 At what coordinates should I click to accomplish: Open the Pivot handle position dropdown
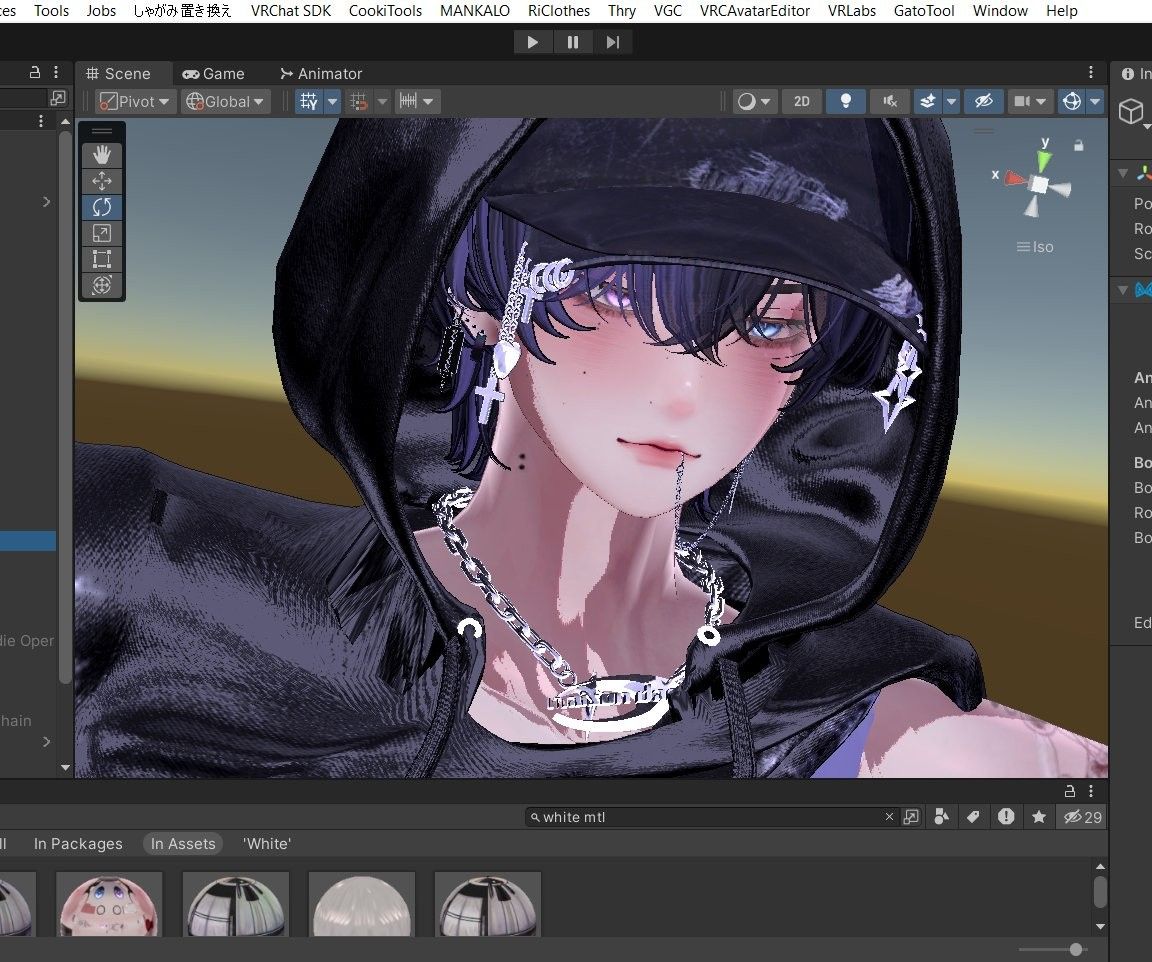click(x=136, y=101)
